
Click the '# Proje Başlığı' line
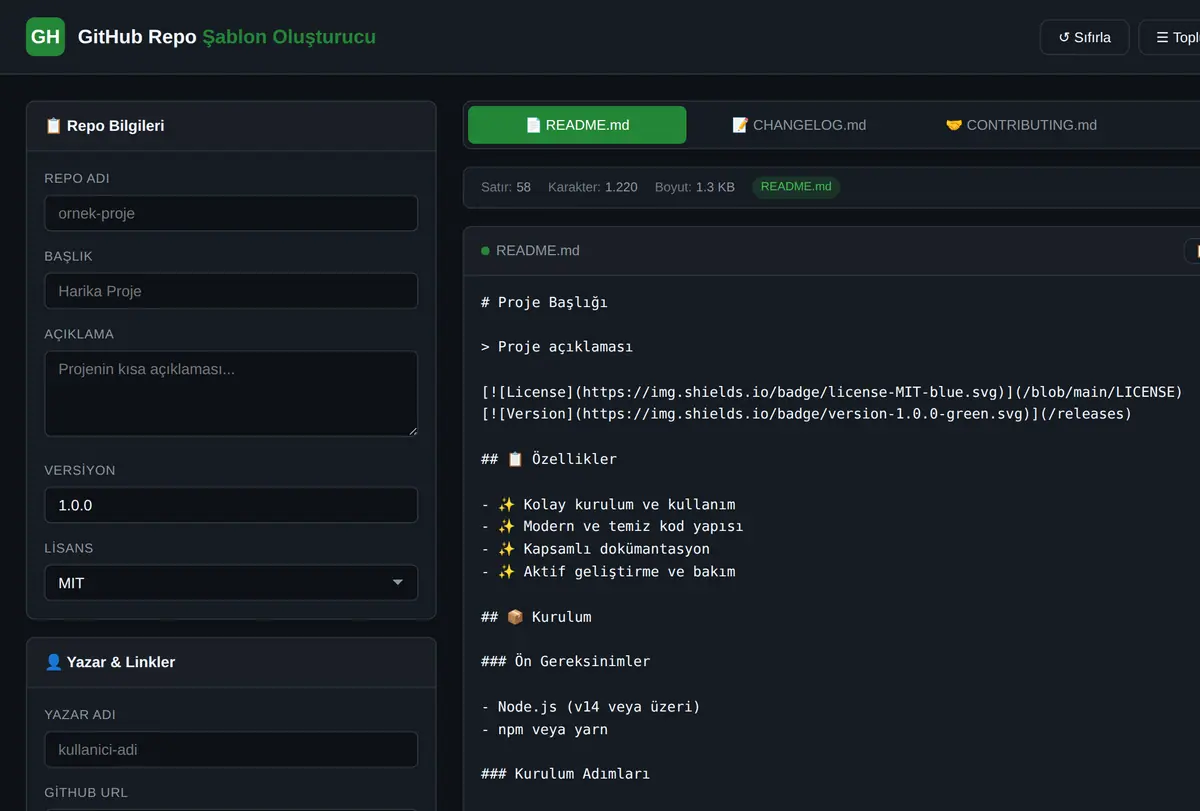544,302
